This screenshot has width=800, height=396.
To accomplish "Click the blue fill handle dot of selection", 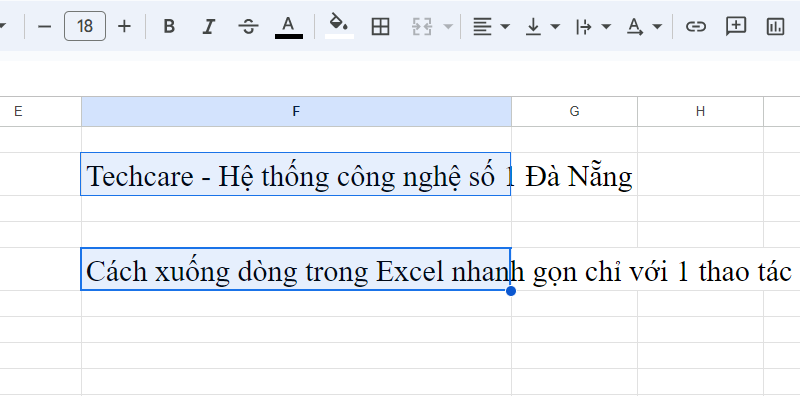I will click(511, 291).
